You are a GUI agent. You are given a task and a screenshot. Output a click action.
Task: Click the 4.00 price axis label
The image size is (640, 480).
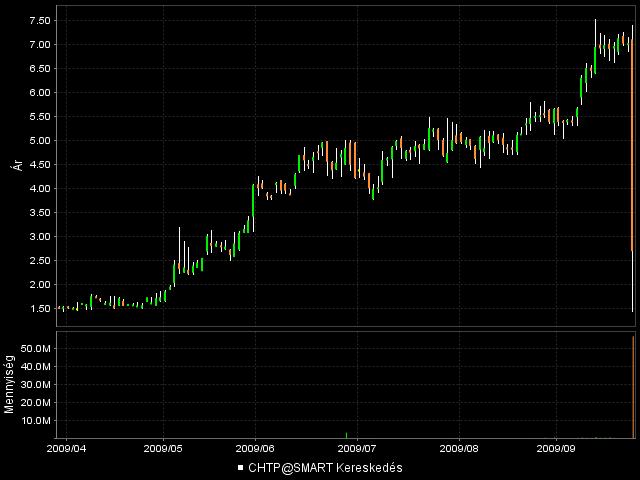[40, 189]
